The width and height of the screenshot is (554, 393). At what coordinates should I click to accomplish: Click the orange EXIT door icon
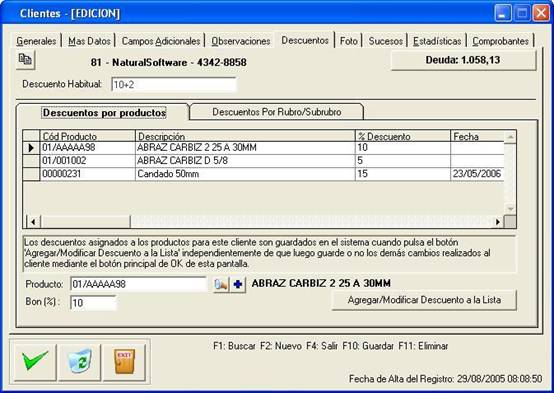pyautogui.click(x=124, y=362)
